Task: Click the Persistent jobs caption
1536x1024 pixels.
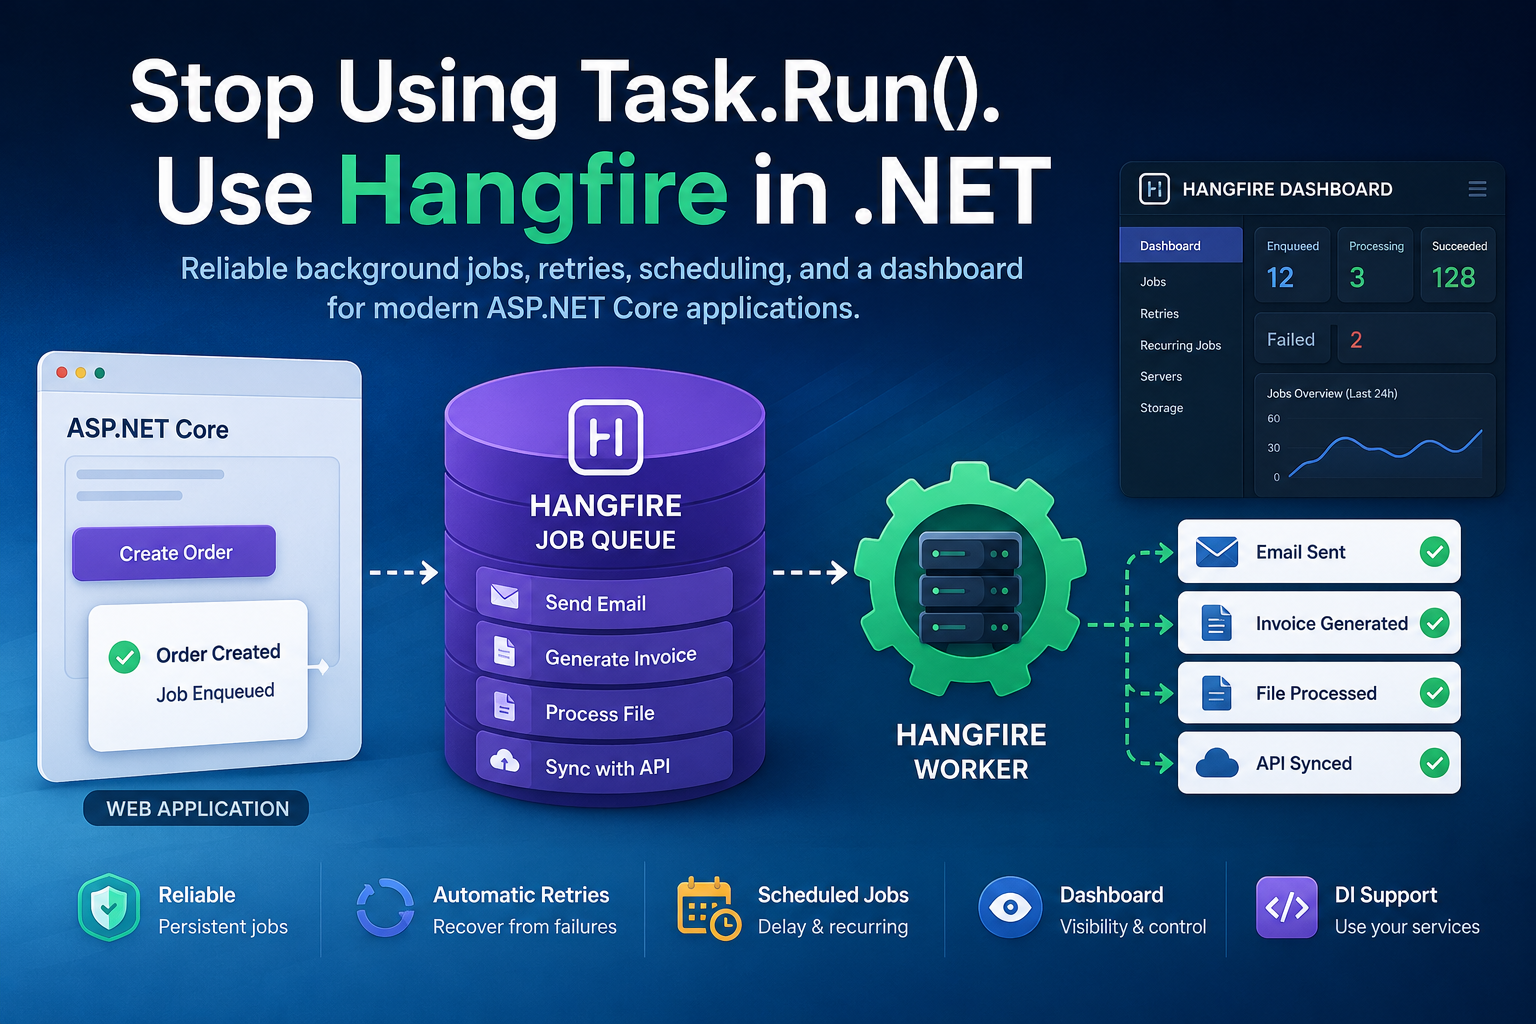Action: [223, 927]
